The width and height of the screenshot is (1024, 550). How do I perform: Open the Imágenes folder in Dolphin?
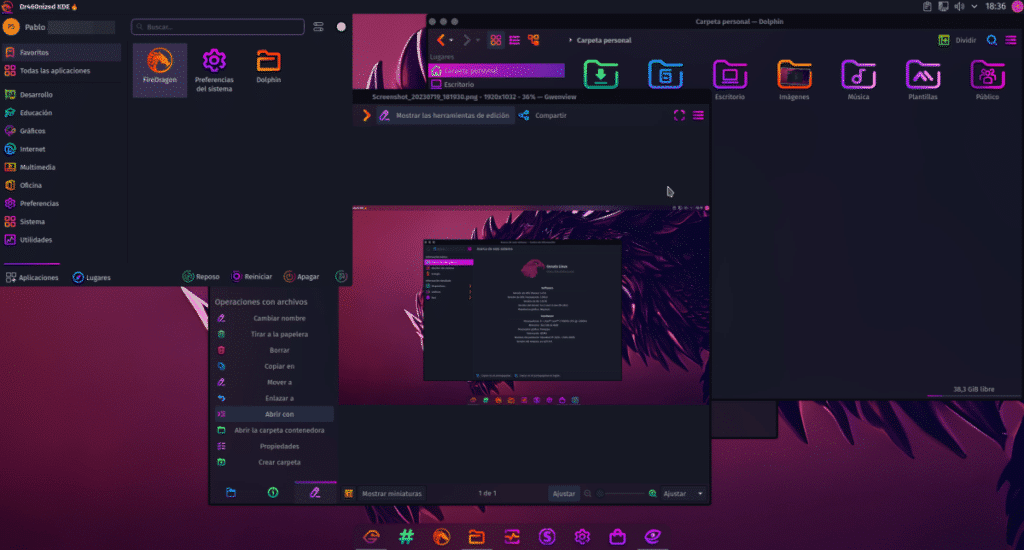(794, 79)
